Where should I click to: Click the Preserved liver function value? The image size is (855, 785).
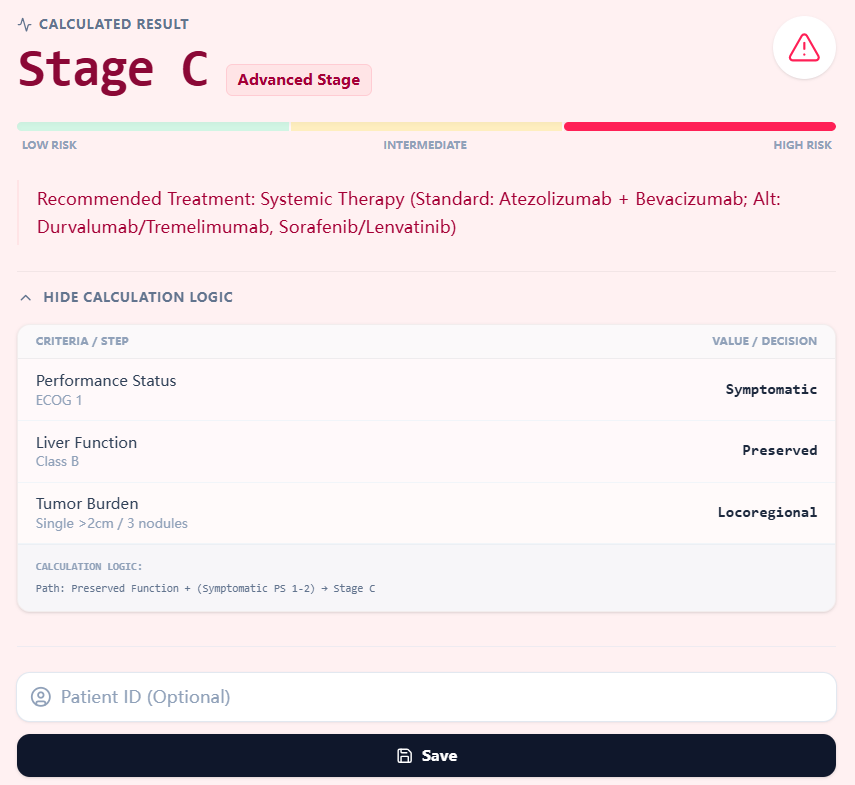[780, 450]
